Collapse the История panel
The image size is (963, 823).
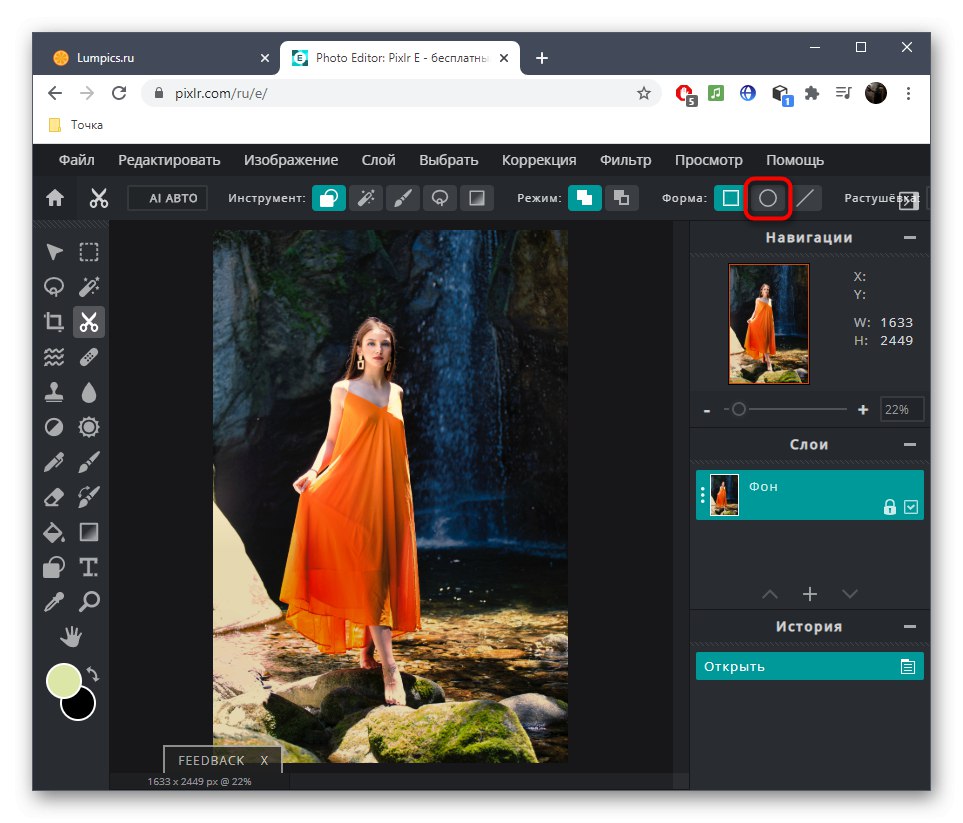point(909,627)
